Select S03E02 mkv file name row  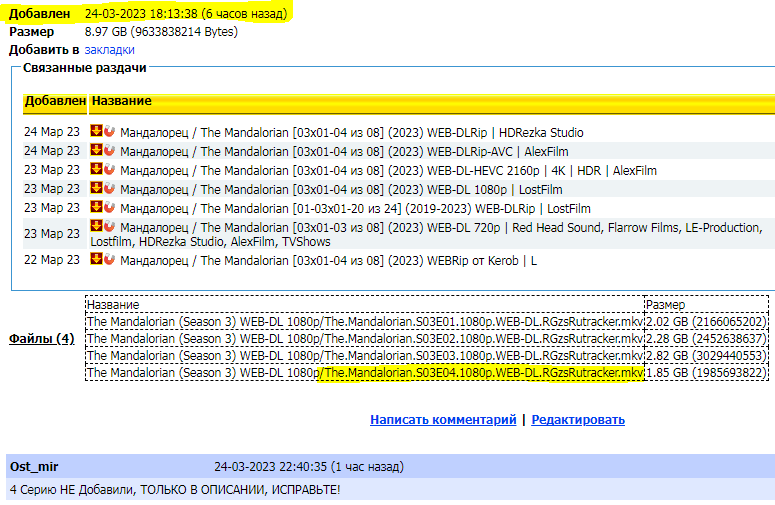click(x=365, y=339)
